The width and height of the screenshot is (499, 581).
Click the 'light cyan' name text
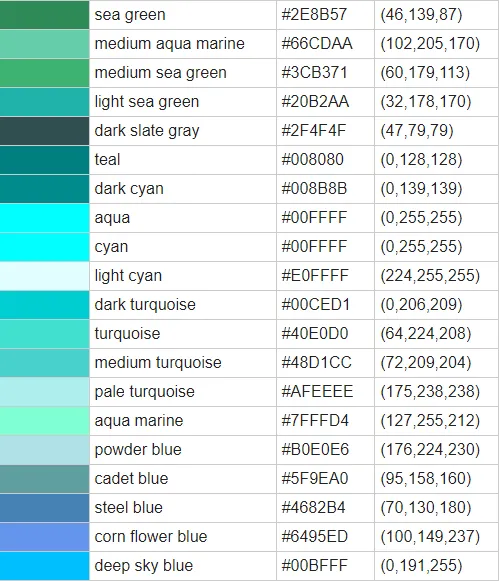pos(128,276)
